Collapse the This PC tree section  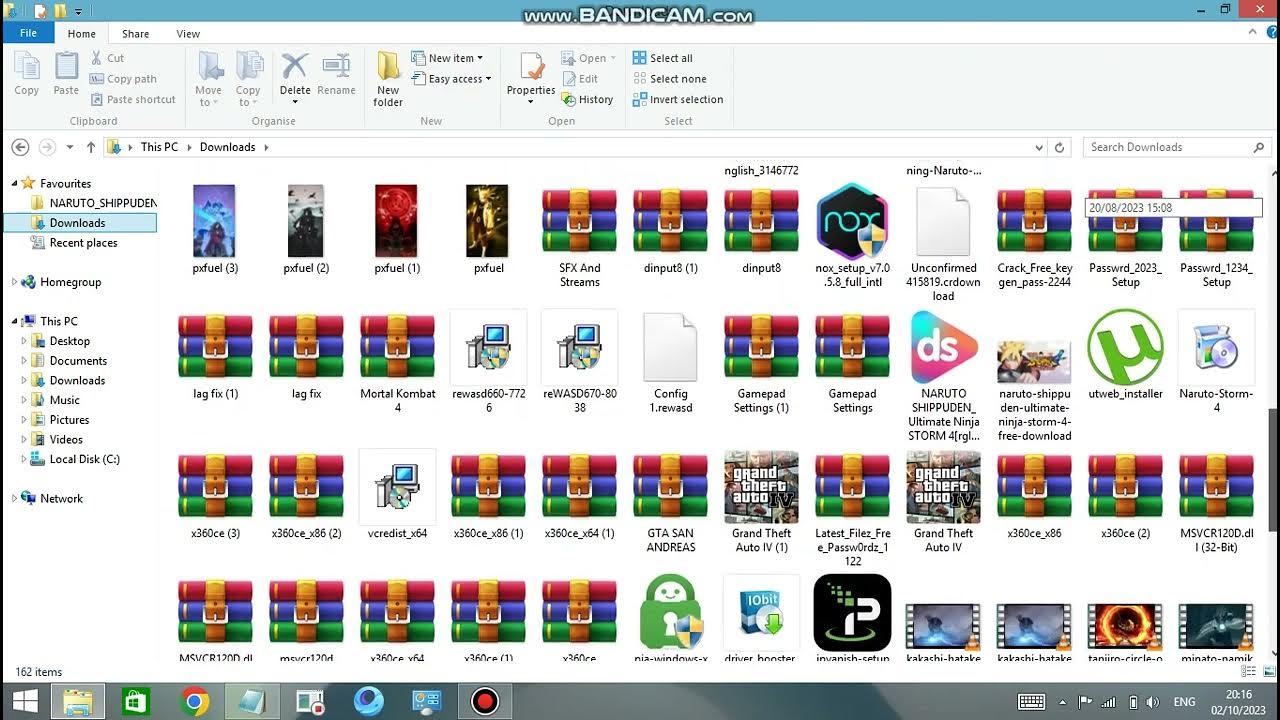tap(15, 321)
